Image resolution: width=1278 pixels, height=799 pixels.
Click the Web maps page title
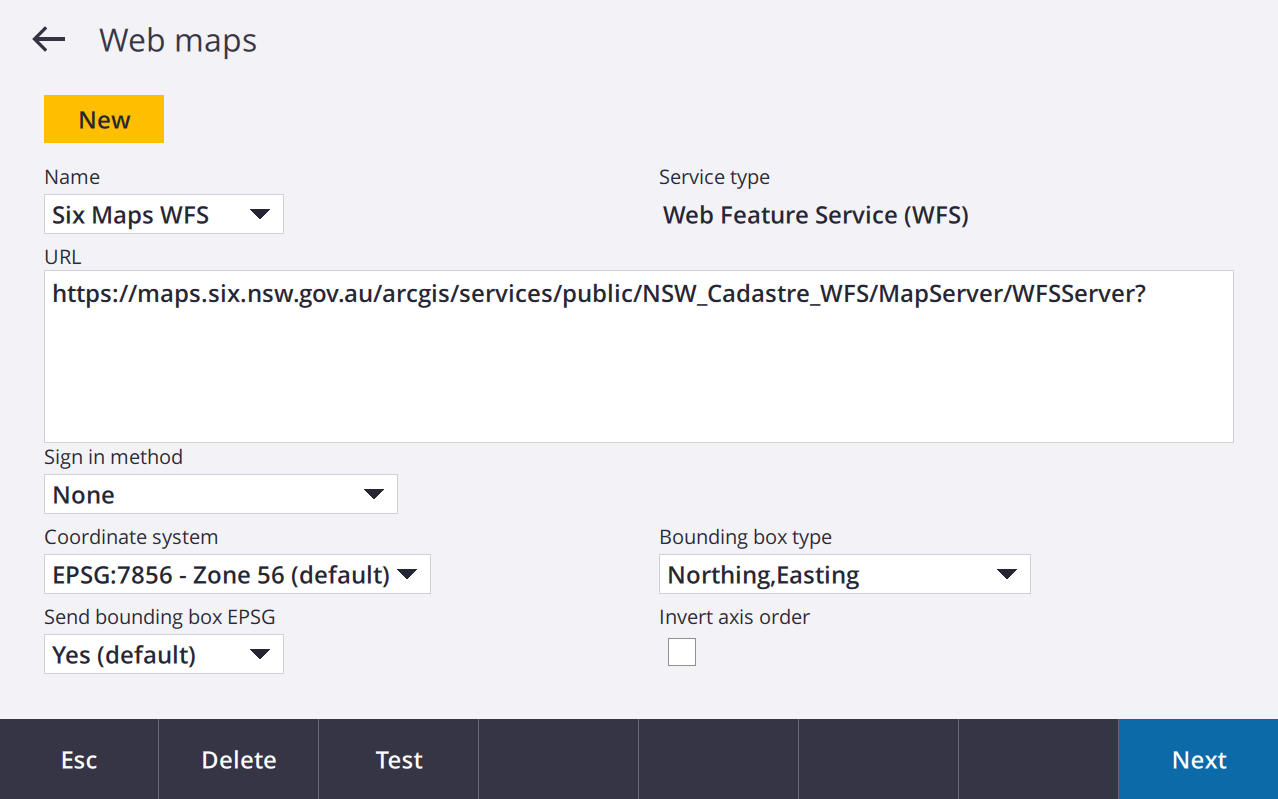(178, 40)
